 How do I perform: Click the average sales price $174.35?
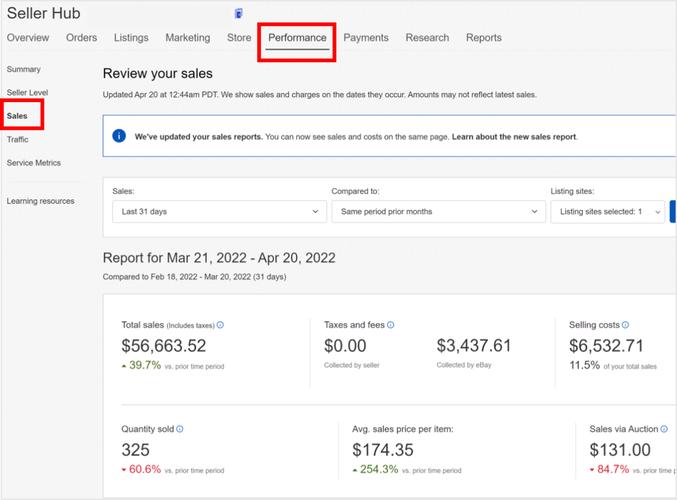tap(383, 450)
